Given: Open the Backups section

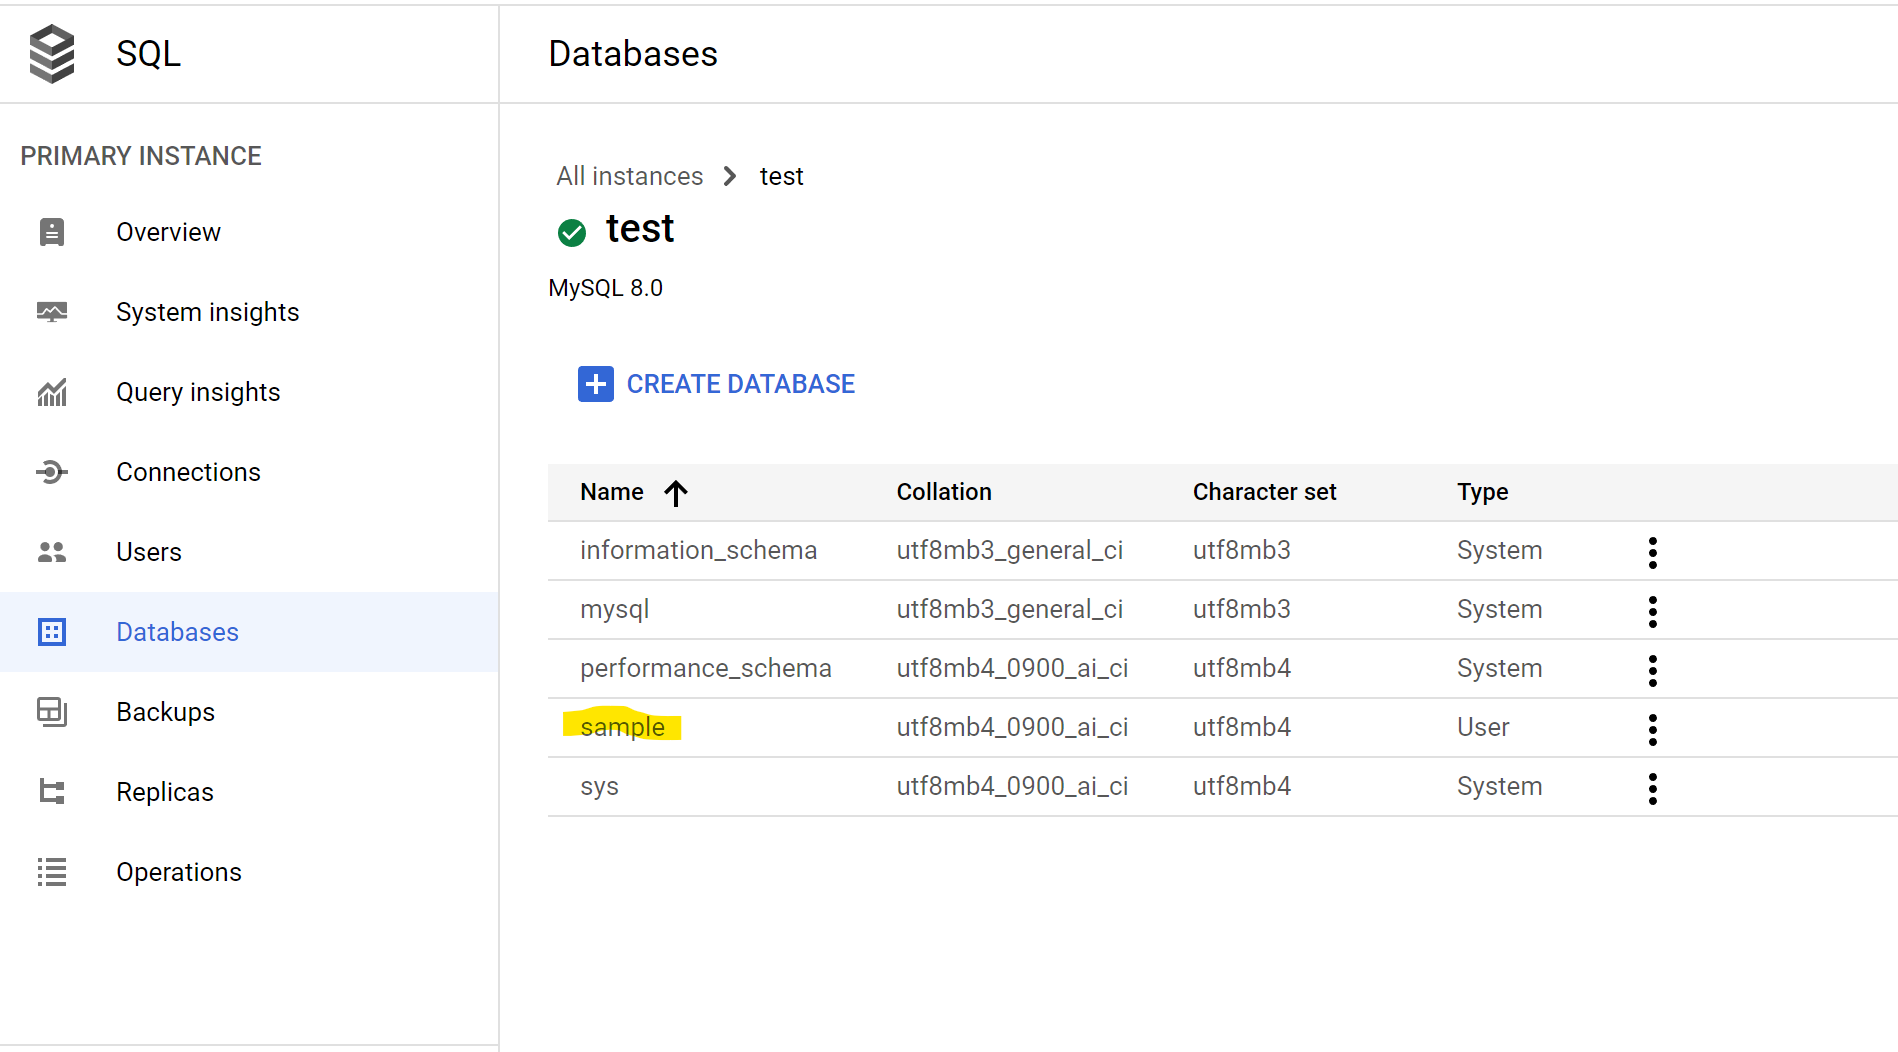Looking at the screenshot, I should point(166,712).
